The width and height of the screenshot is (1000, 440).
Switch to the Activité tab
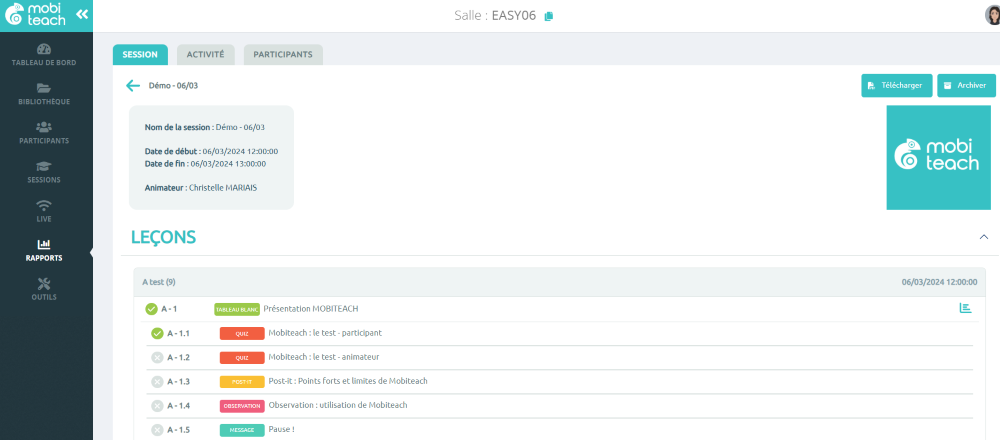pyautogui.click(x=205, y=55)
